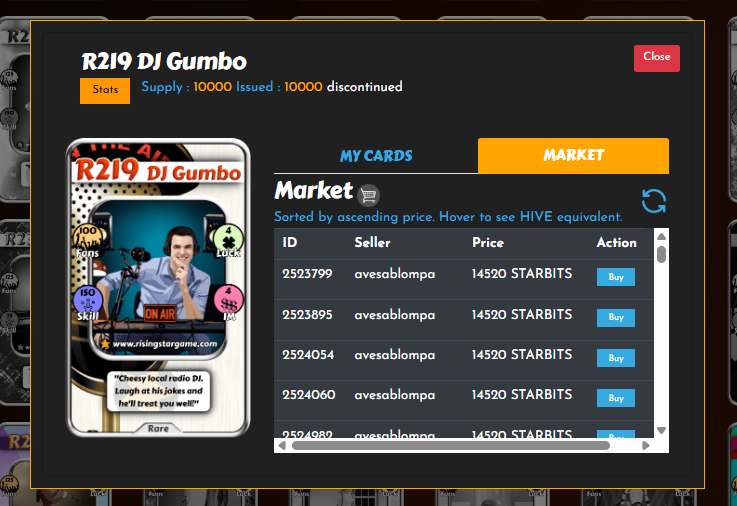737x506 pixels.
Task: Click the price in row 2523895
Action: [x=522, y=314]
